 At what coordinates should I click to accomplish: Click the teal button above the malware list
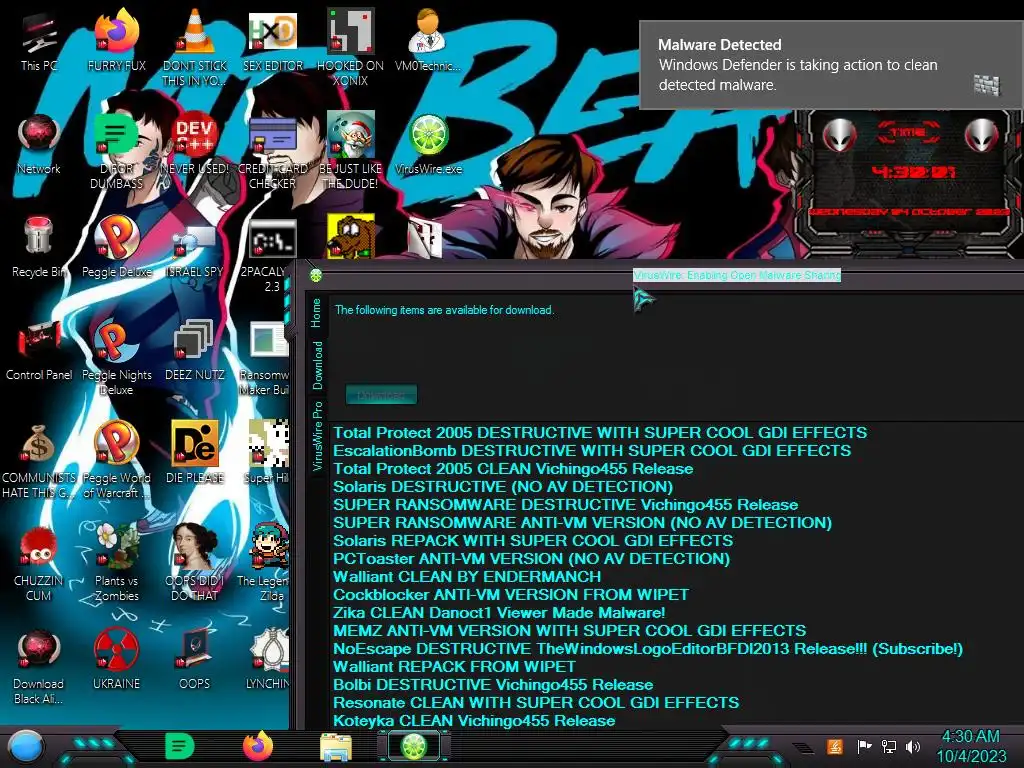pos(381,394)
